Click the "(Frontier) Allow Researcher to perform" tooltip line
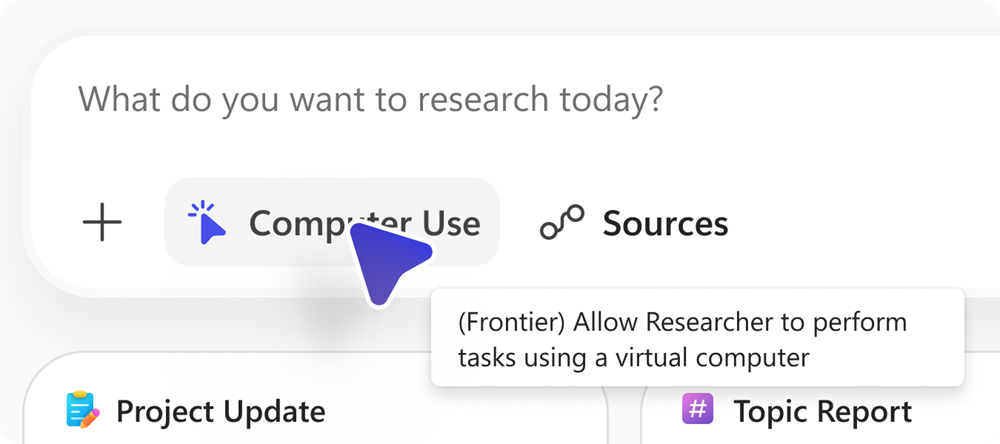 click(x=682, y=323)
